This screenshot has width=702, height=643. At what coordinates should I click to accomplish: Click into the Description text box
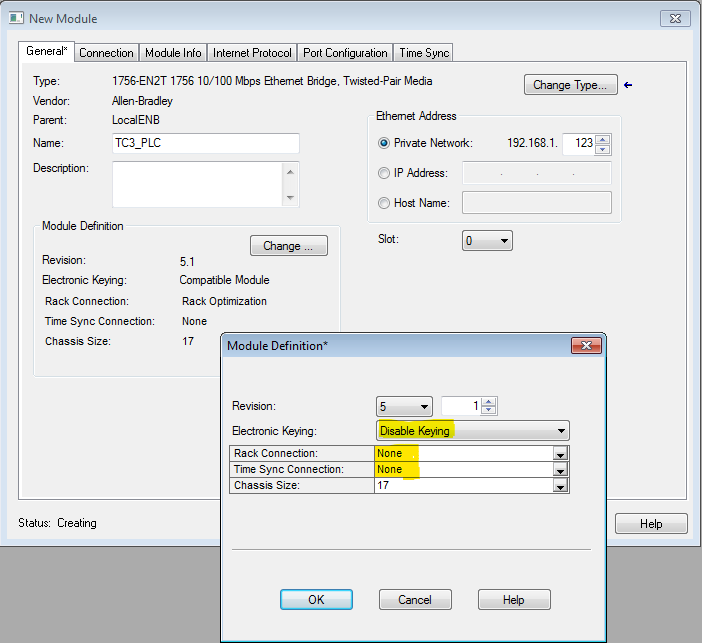[197, 184]
